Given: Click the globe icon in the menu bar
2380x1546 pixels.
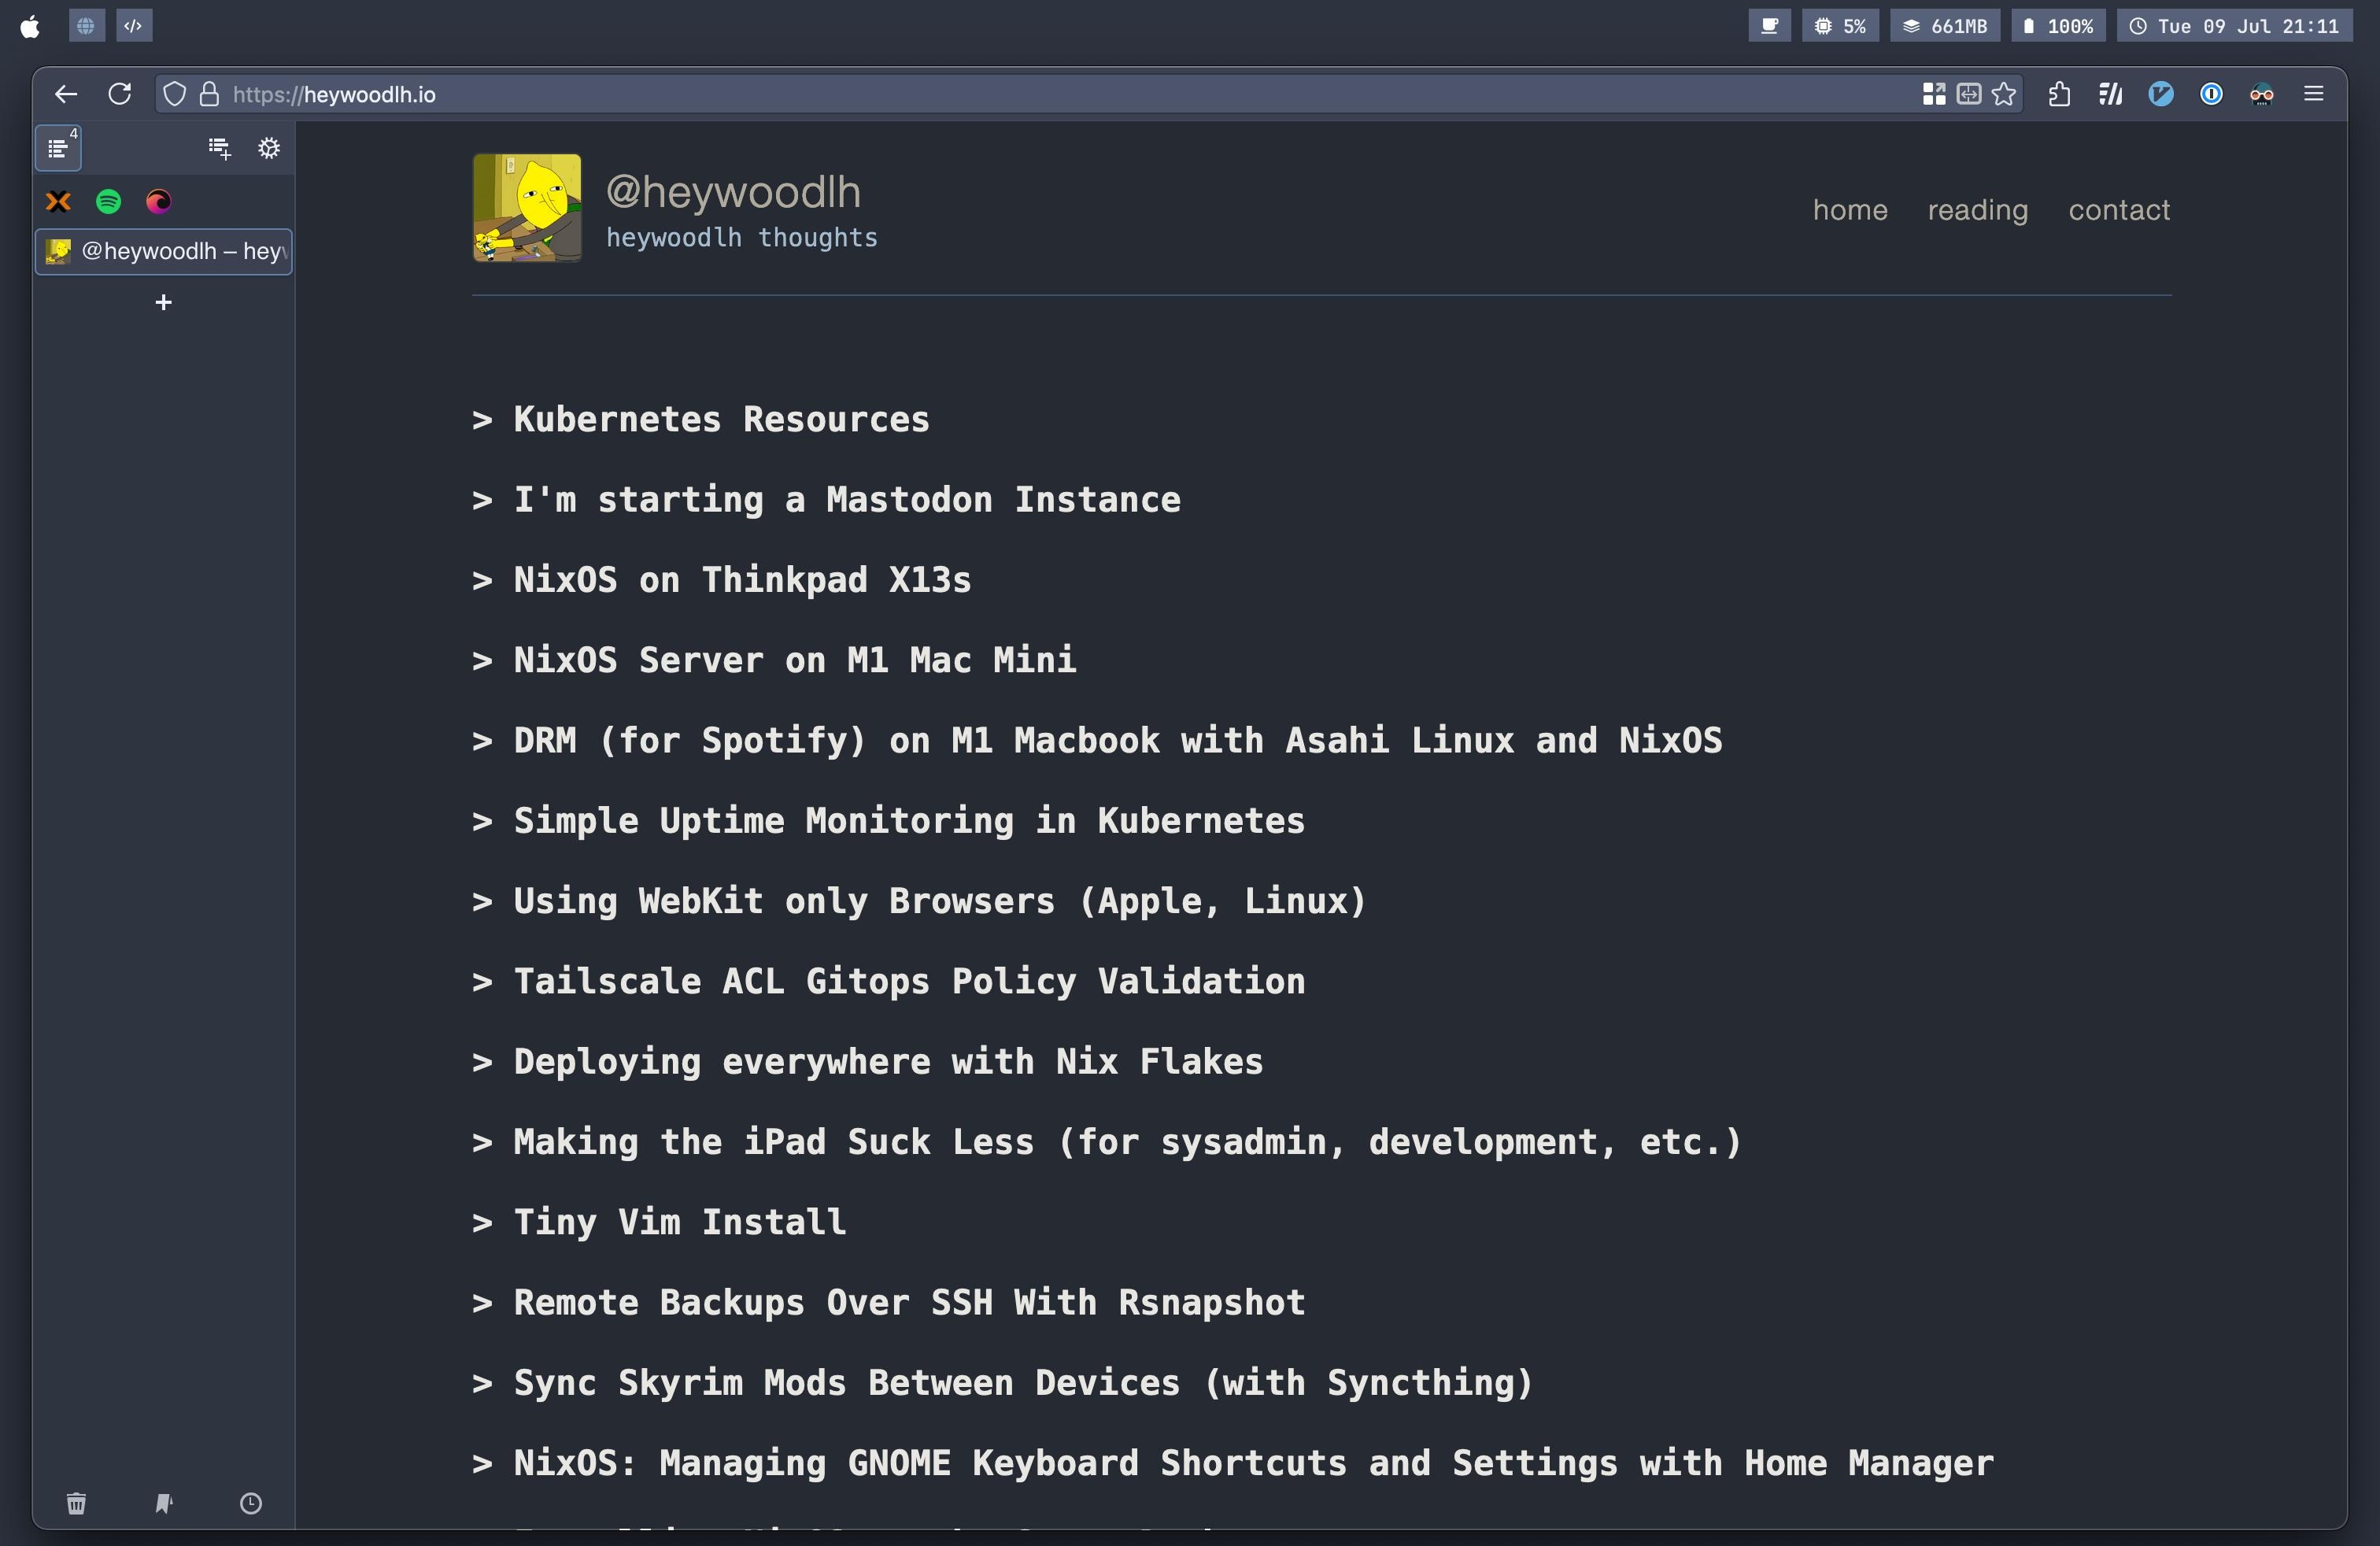Looking at the screenshot, I should [86, 26].
